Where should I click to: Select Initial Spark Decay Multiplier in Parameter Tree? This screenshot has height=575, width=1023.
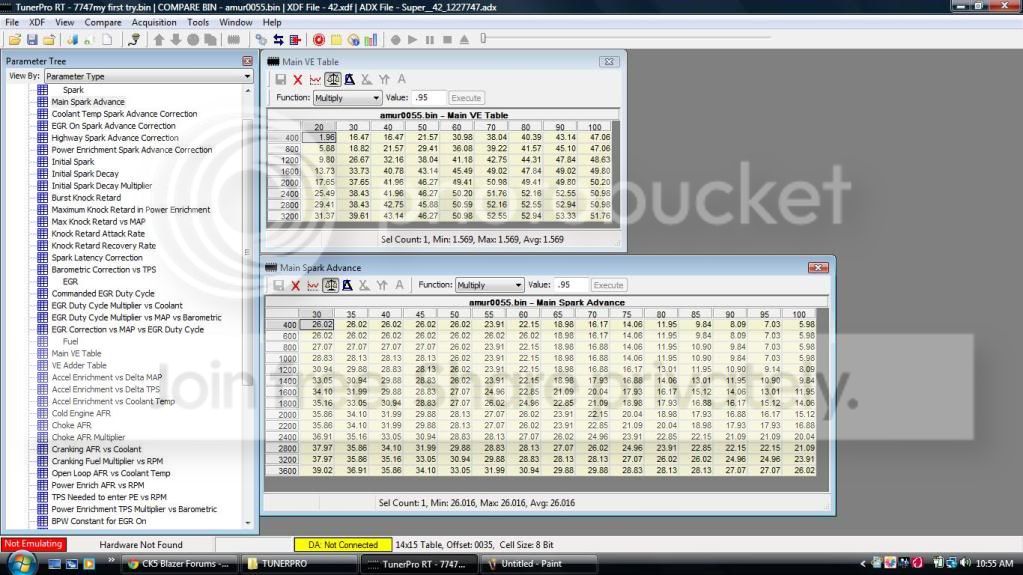click(101, 185)
